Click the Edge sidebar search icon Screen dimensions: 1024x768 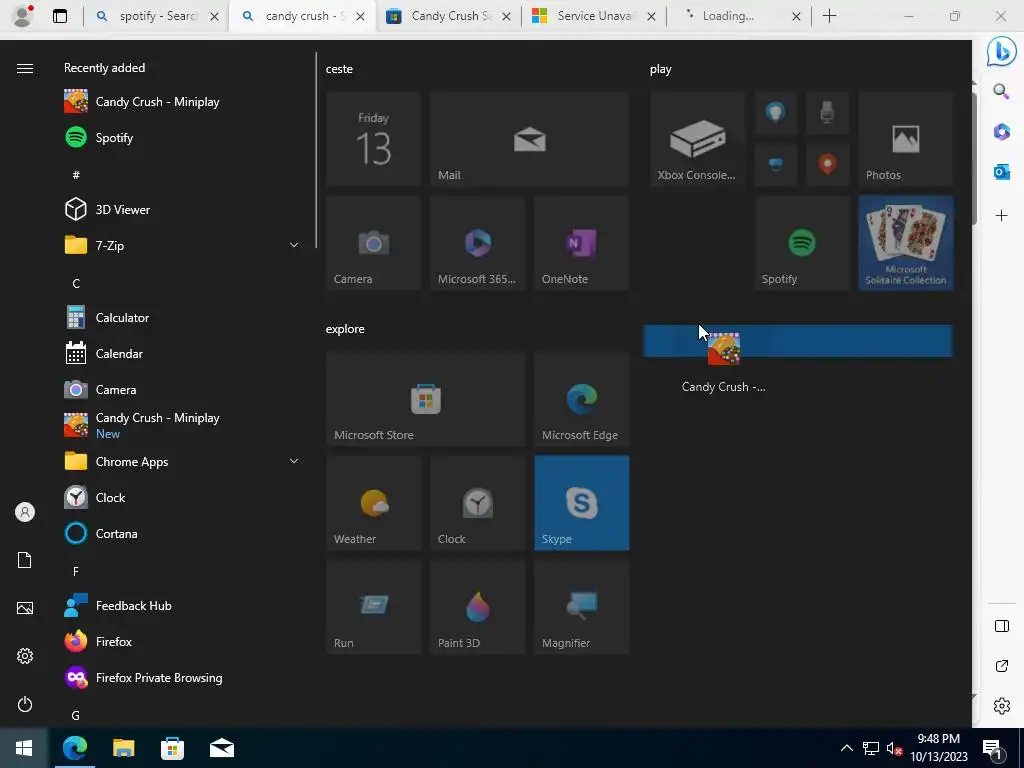1001,91
